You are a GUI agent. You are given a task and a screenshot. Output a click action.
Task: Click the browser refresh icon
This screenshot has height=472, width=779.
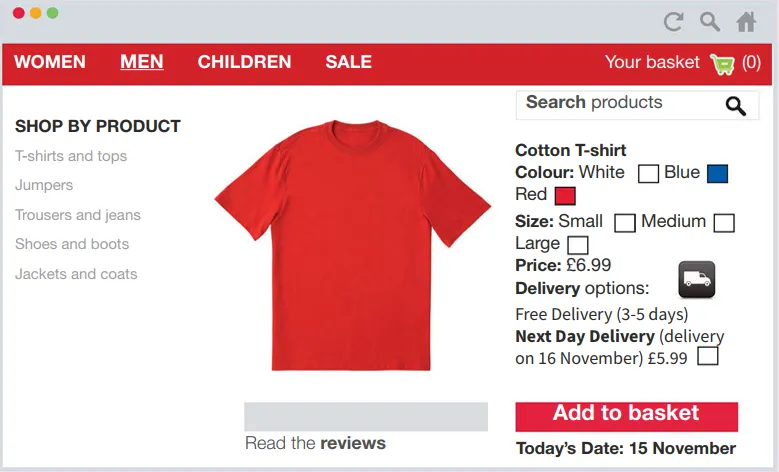tap(674, 21)
